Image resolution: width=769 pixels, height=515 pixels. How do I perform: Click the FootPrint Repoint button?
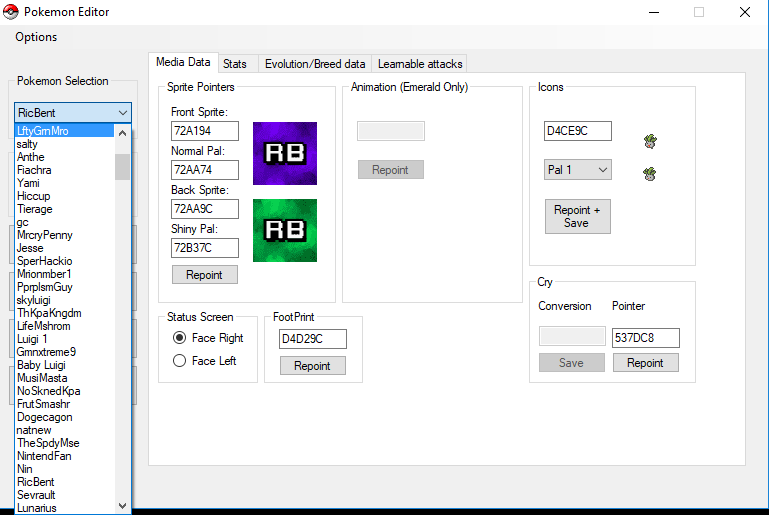[312, 366]
